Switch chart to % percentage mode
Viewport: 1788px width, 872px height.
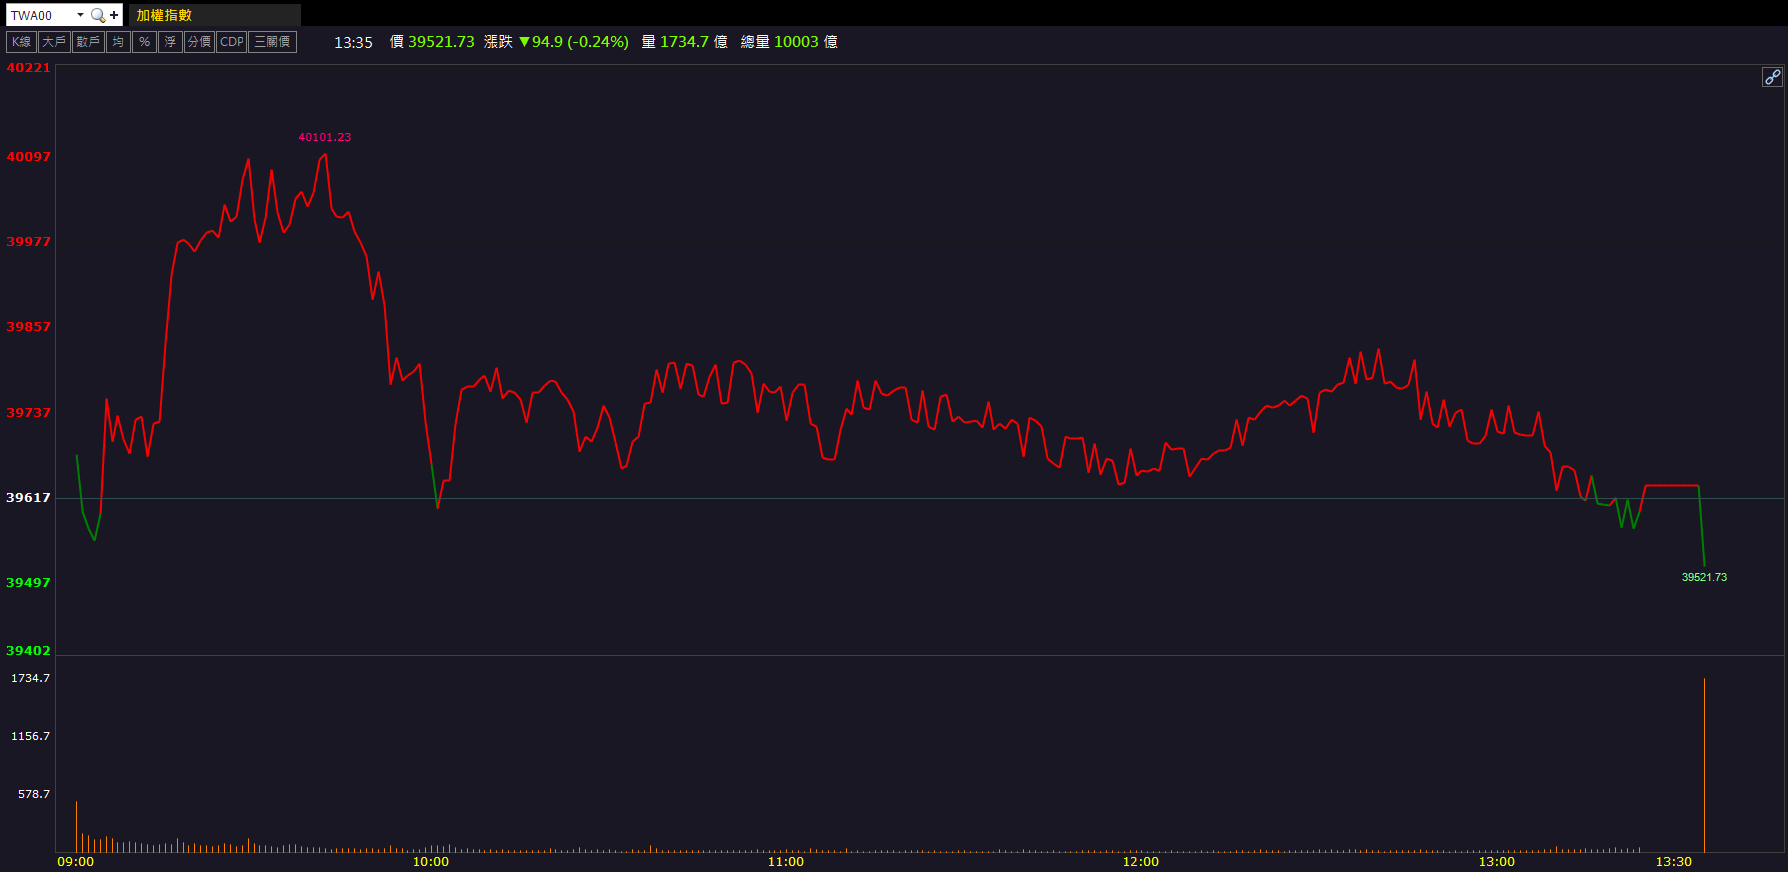pos(144,42)
